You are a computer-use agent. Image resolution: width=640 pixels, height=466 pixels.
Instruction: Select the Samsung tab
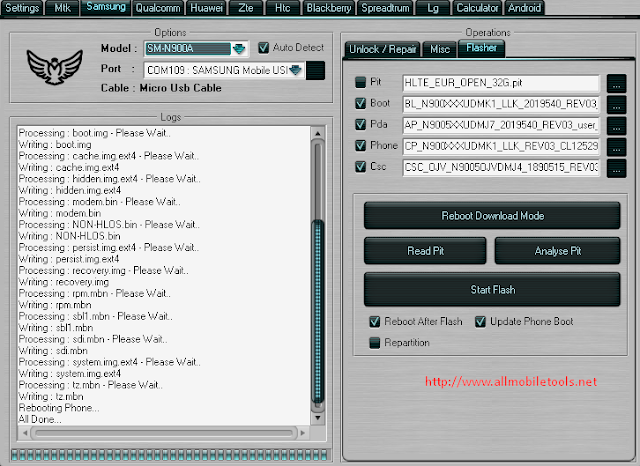click(106, 7)
